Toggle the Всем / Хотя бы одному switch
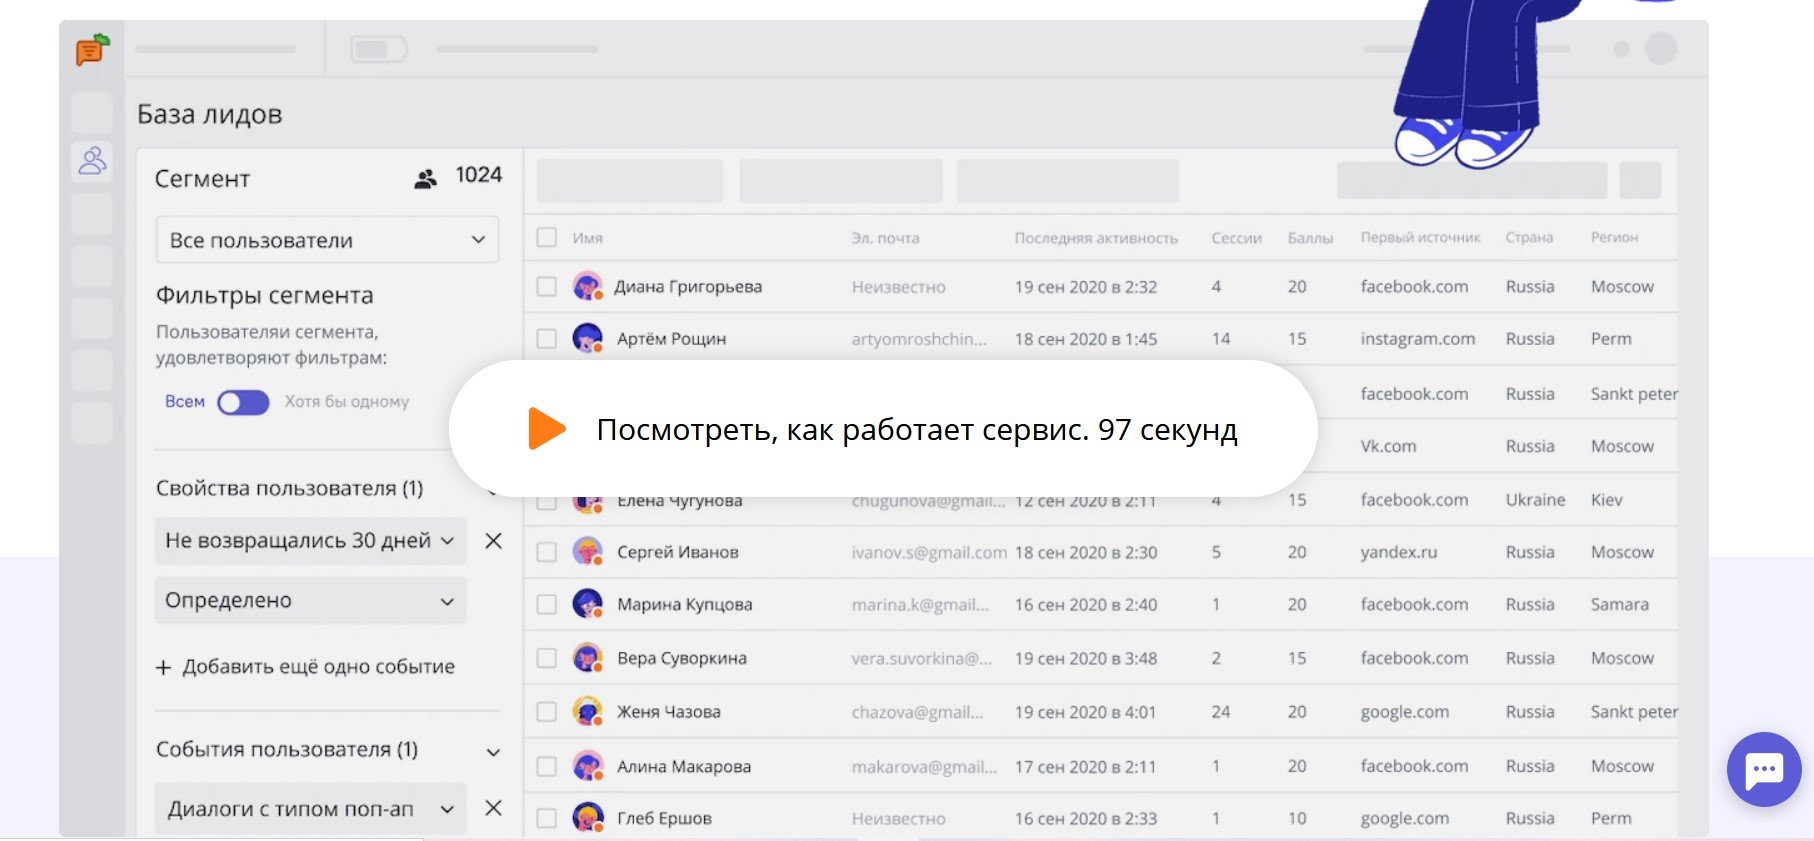1814x841 pixels. tap(243, 402)
